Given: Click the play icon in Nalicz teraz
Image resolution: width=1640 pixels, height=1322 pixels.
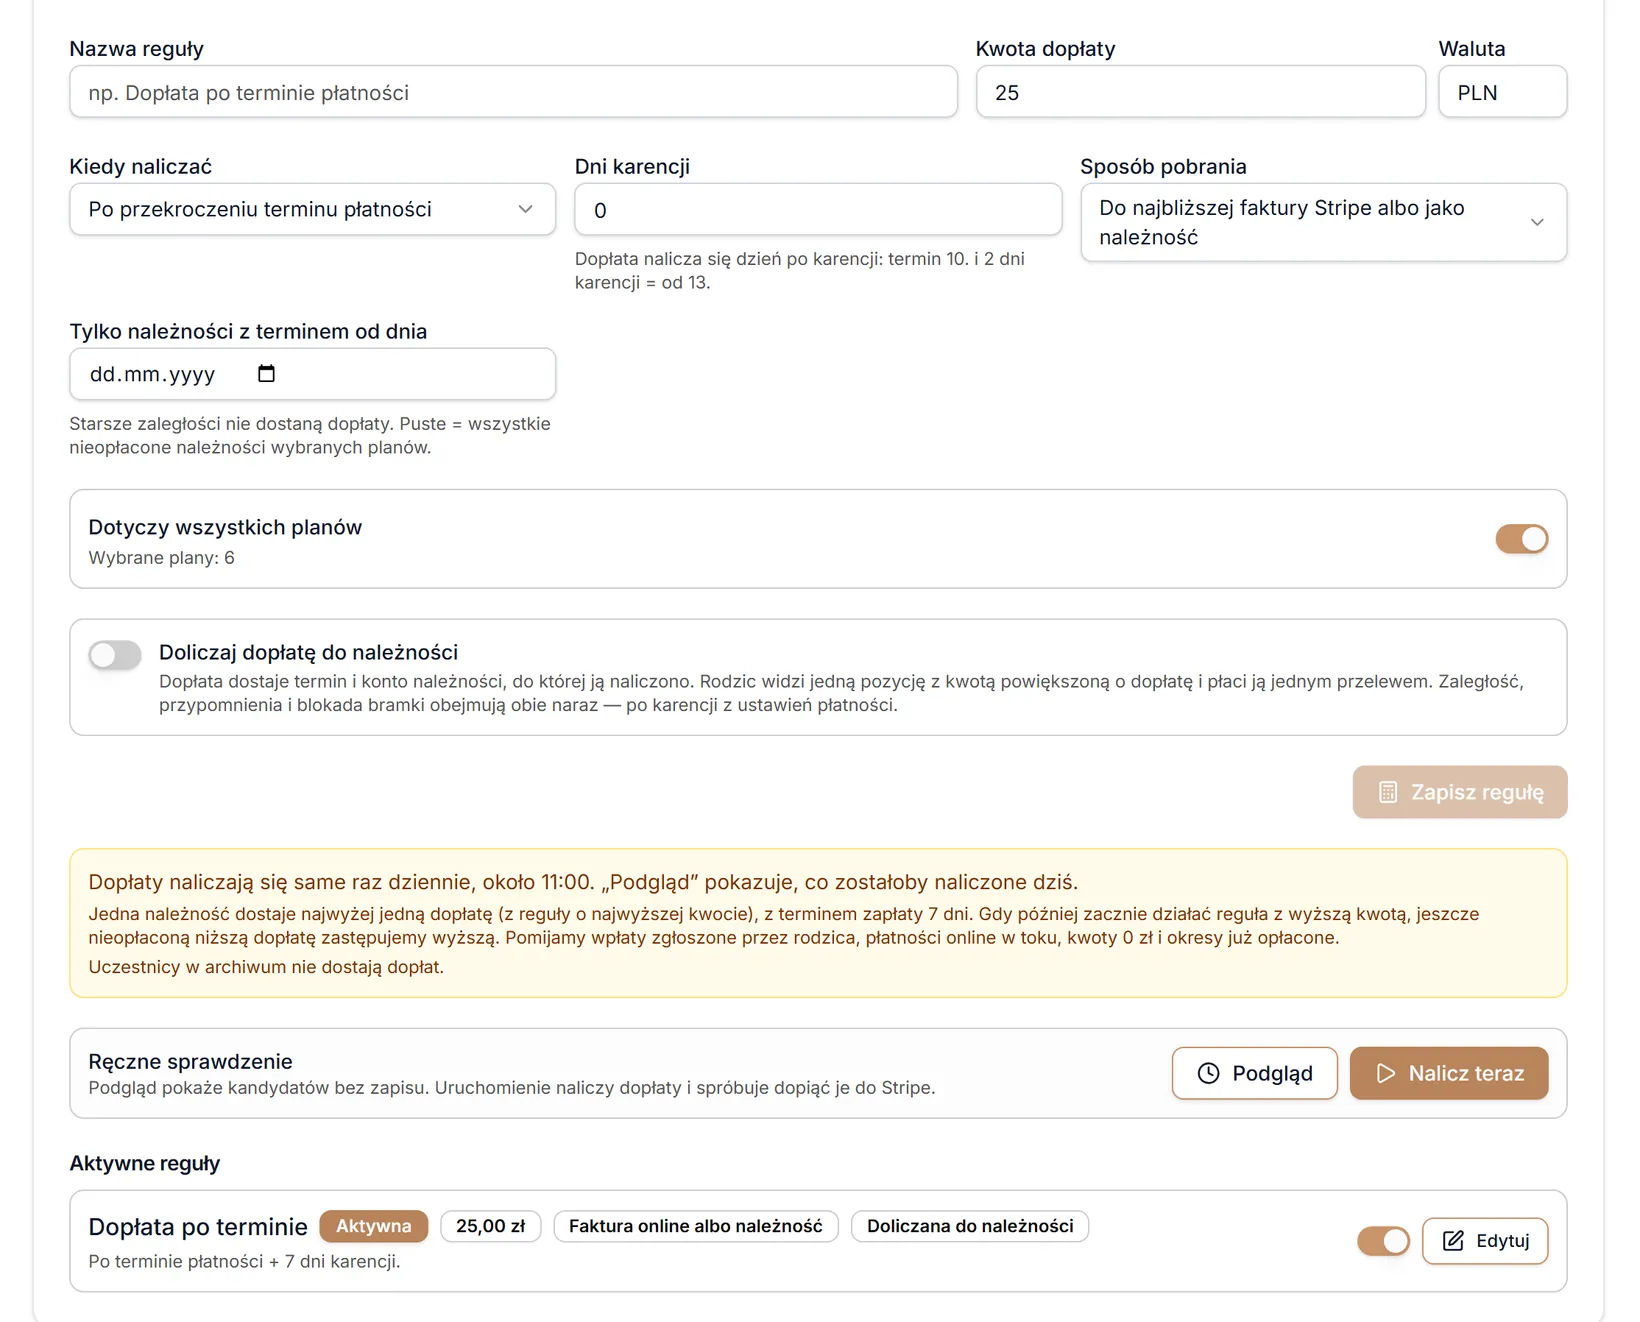Looking at the screenshot, I should pos(1385,1073).
